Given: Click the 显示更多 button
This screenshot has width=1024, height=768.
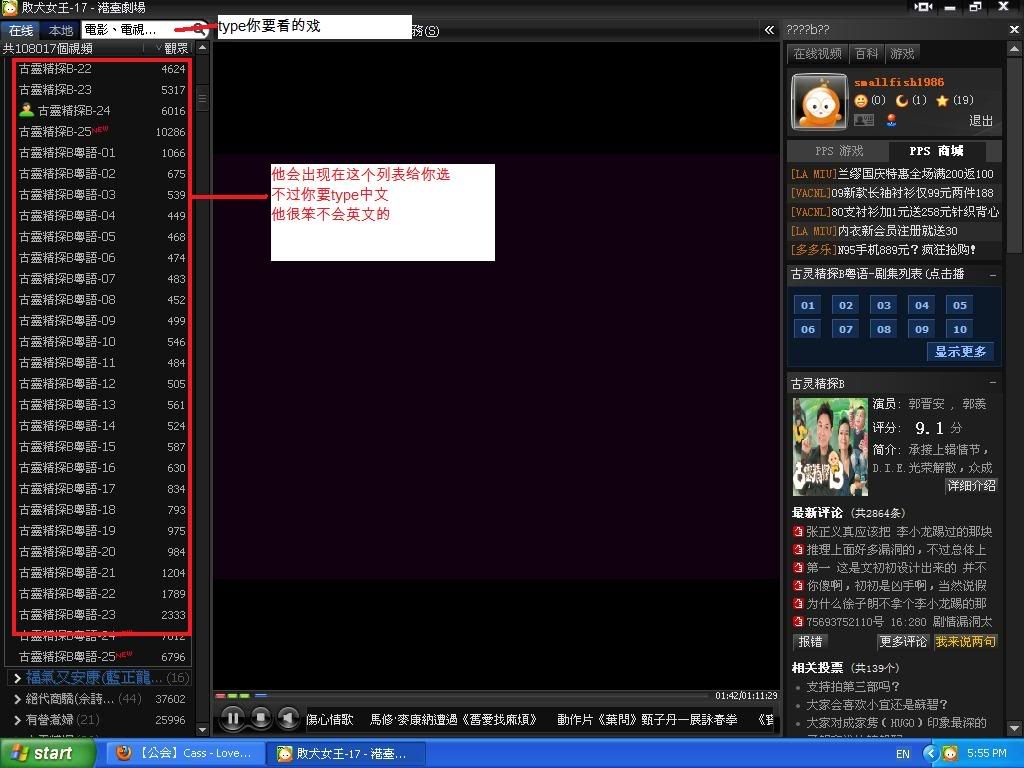Looking at the screenshot, I should tap(960, 351).
